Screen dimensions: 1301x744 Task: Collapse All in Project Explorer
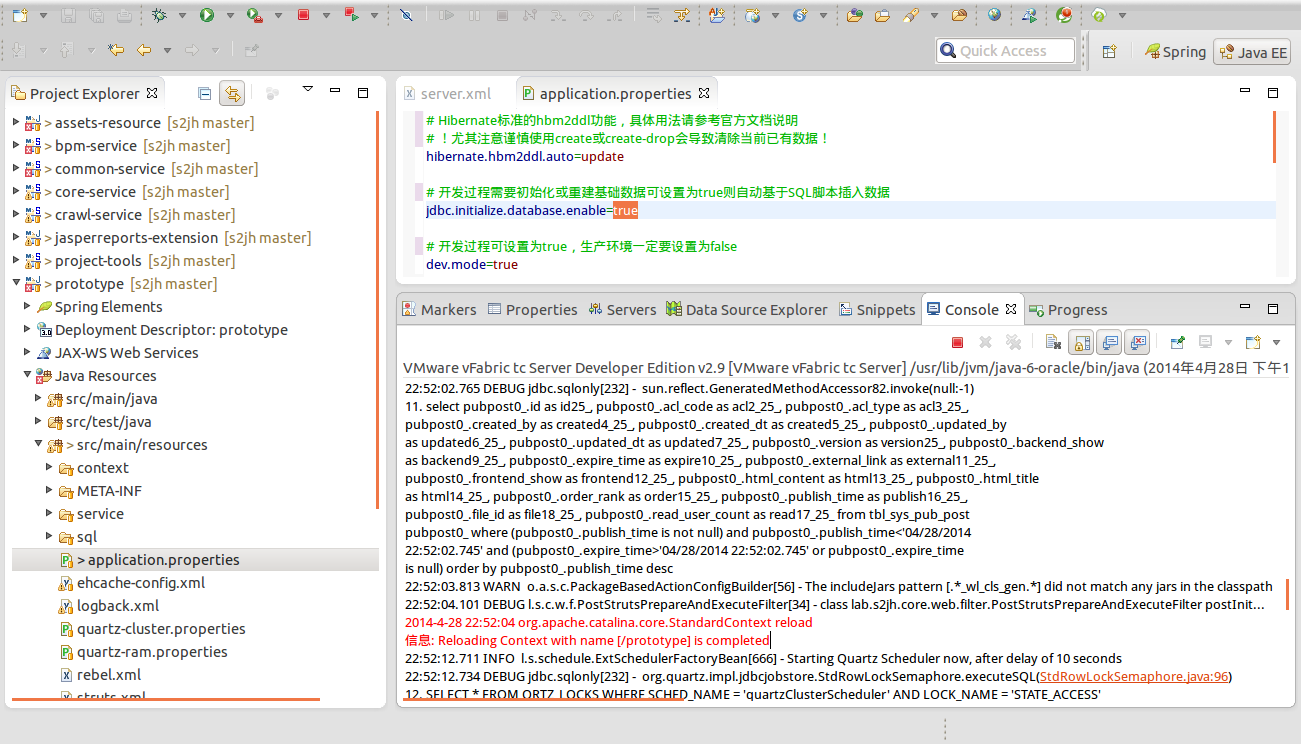[x=205, y=93]
